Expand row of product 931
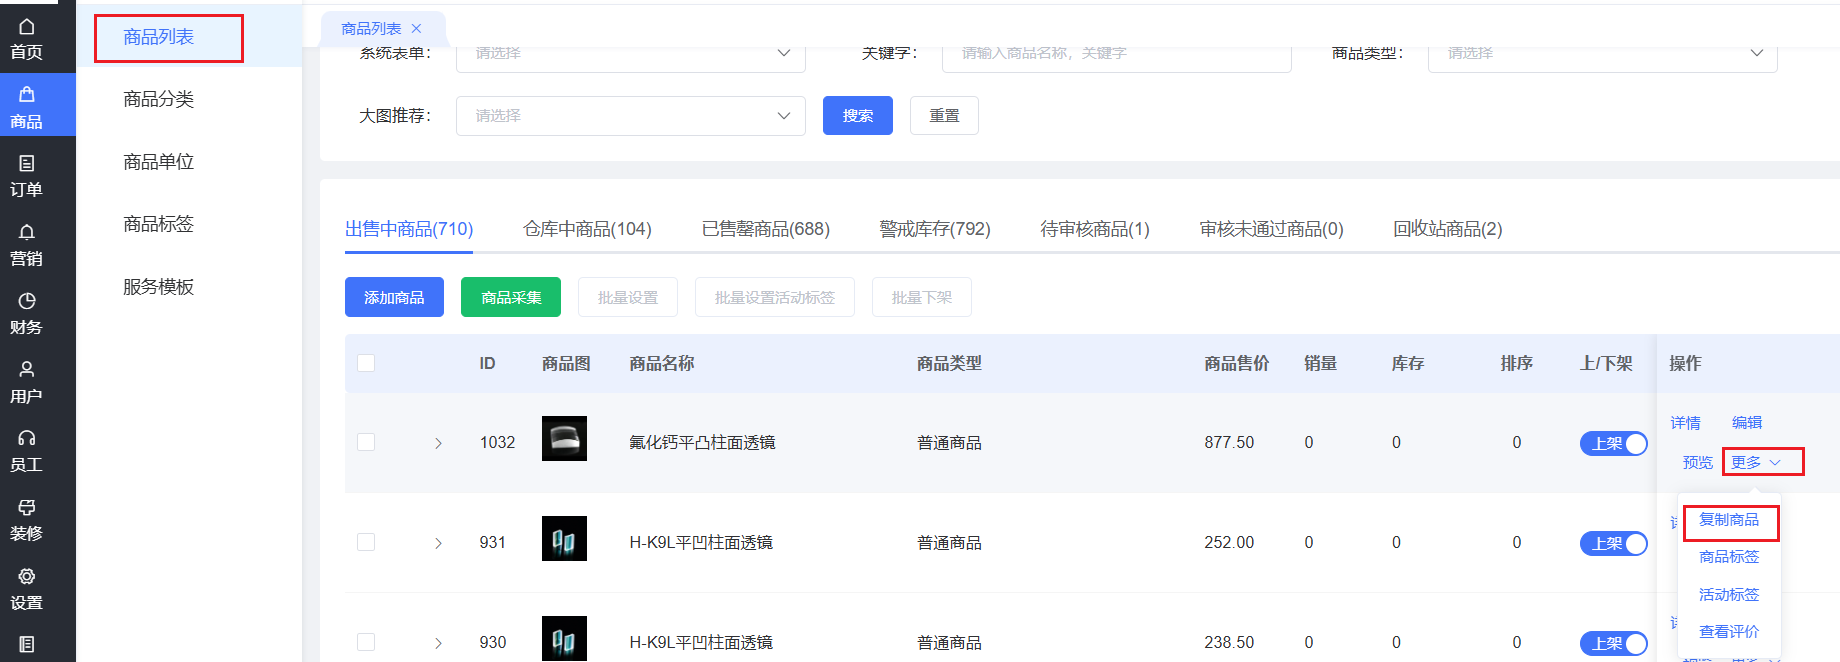This screenshot has height=662, width=1840. tap(438, 543)
